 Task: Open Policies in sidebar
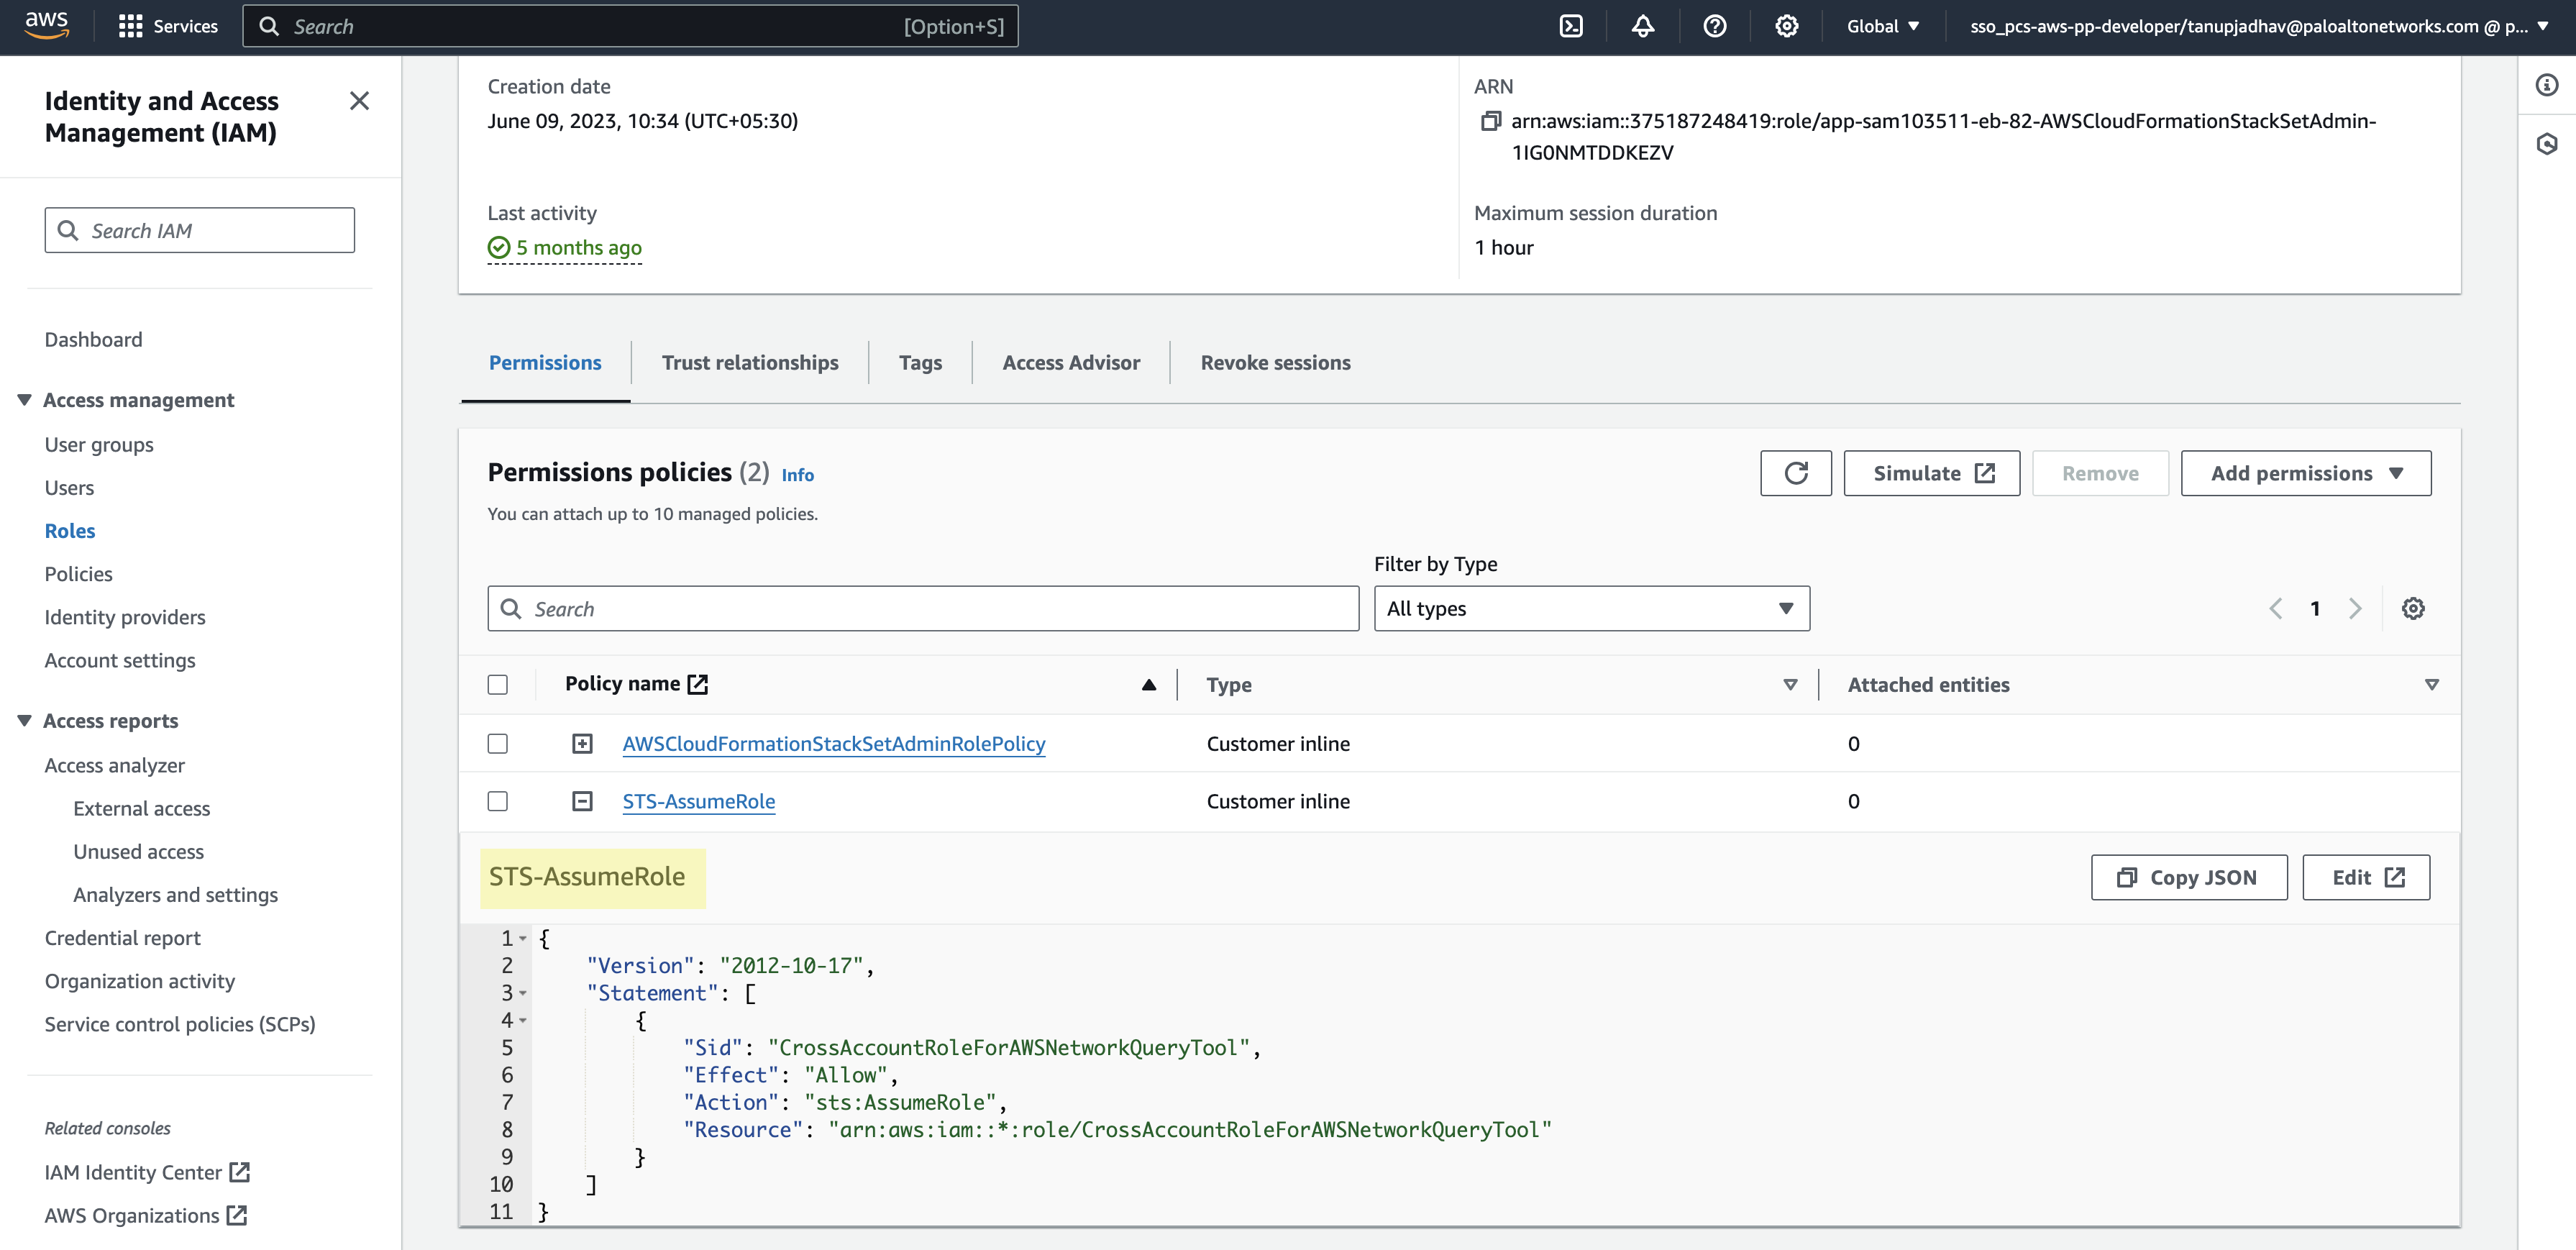pos(78,573)
